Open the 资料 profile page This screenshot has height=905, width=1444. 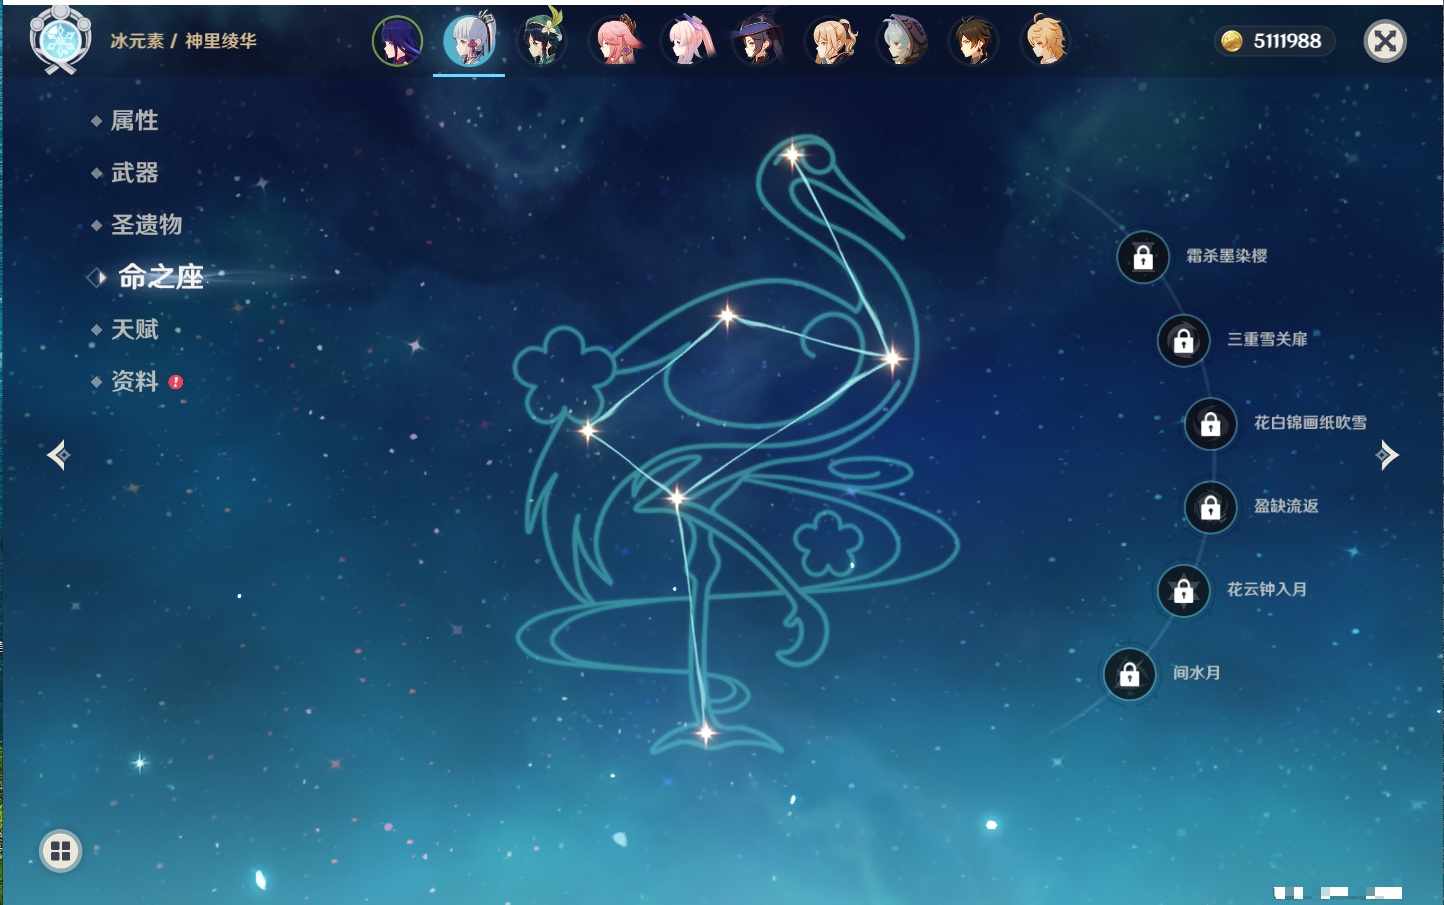pyautogui.click(x=134, y=381)
